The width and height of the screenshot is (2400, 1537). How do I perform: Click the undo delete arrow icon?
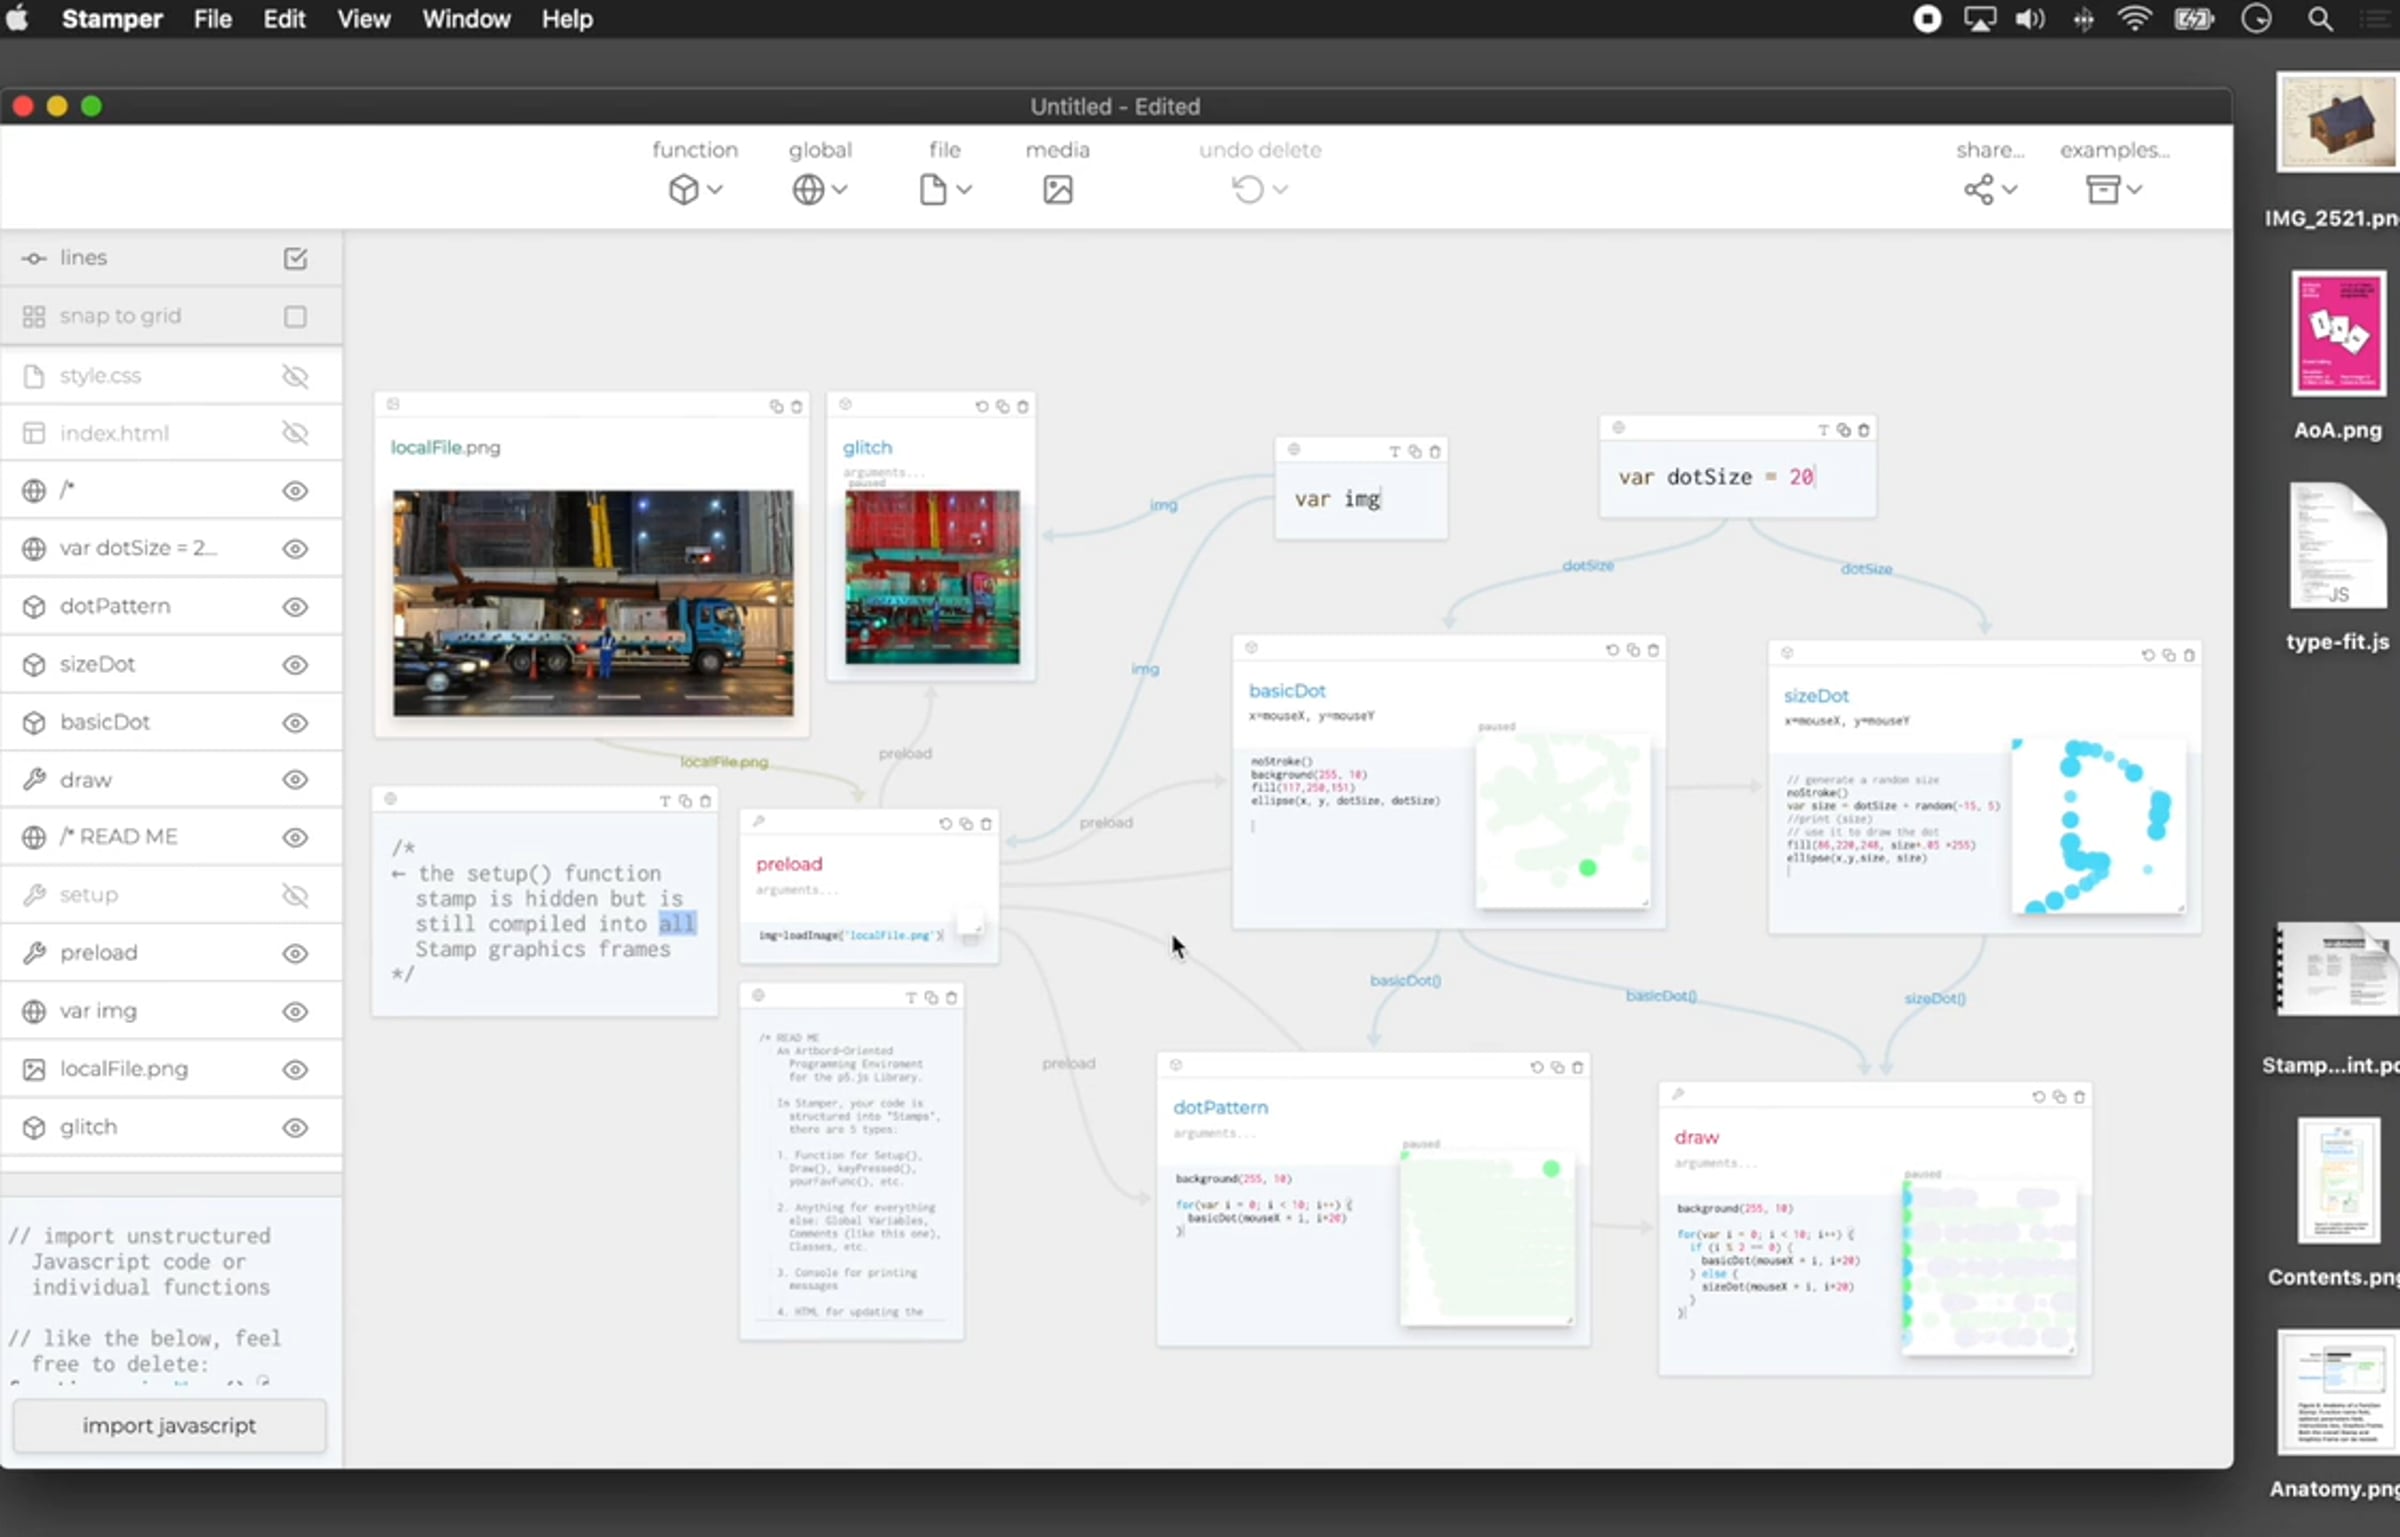click(1247, 189)
